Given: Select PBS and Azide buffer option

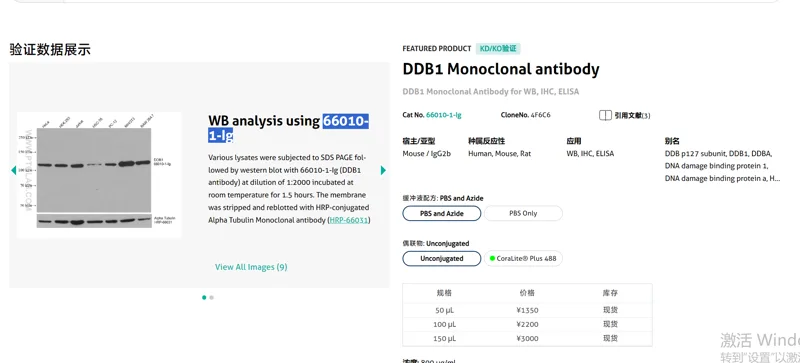Looking at the screenshot, I should (442, 213).
